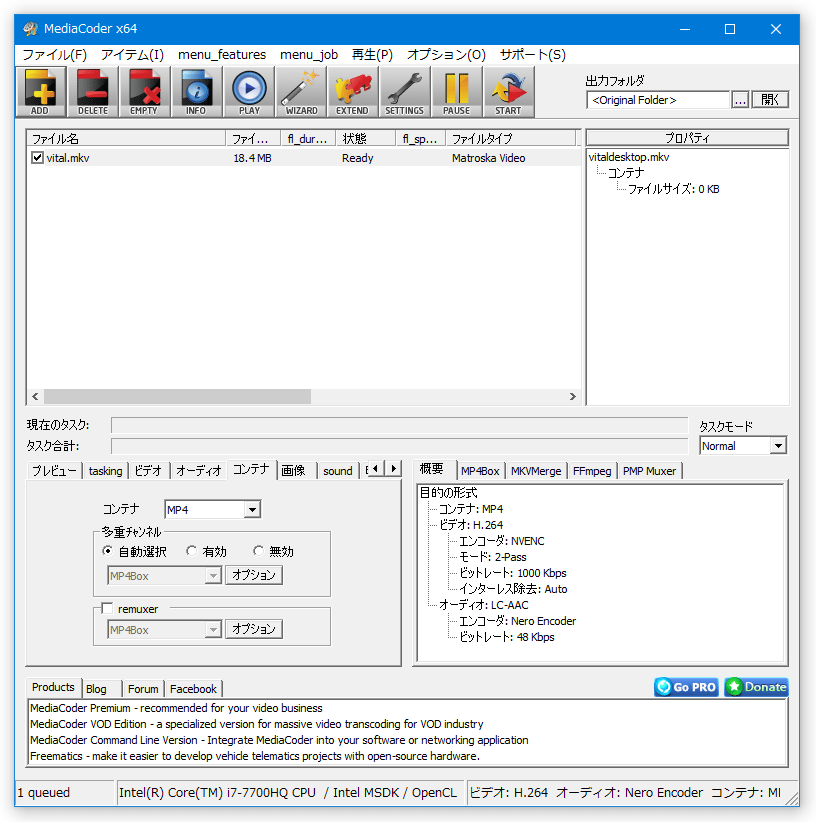Launch the WIZARD toolbar icon
This screenshot has height=822, width=816.
tap(301, 91)
